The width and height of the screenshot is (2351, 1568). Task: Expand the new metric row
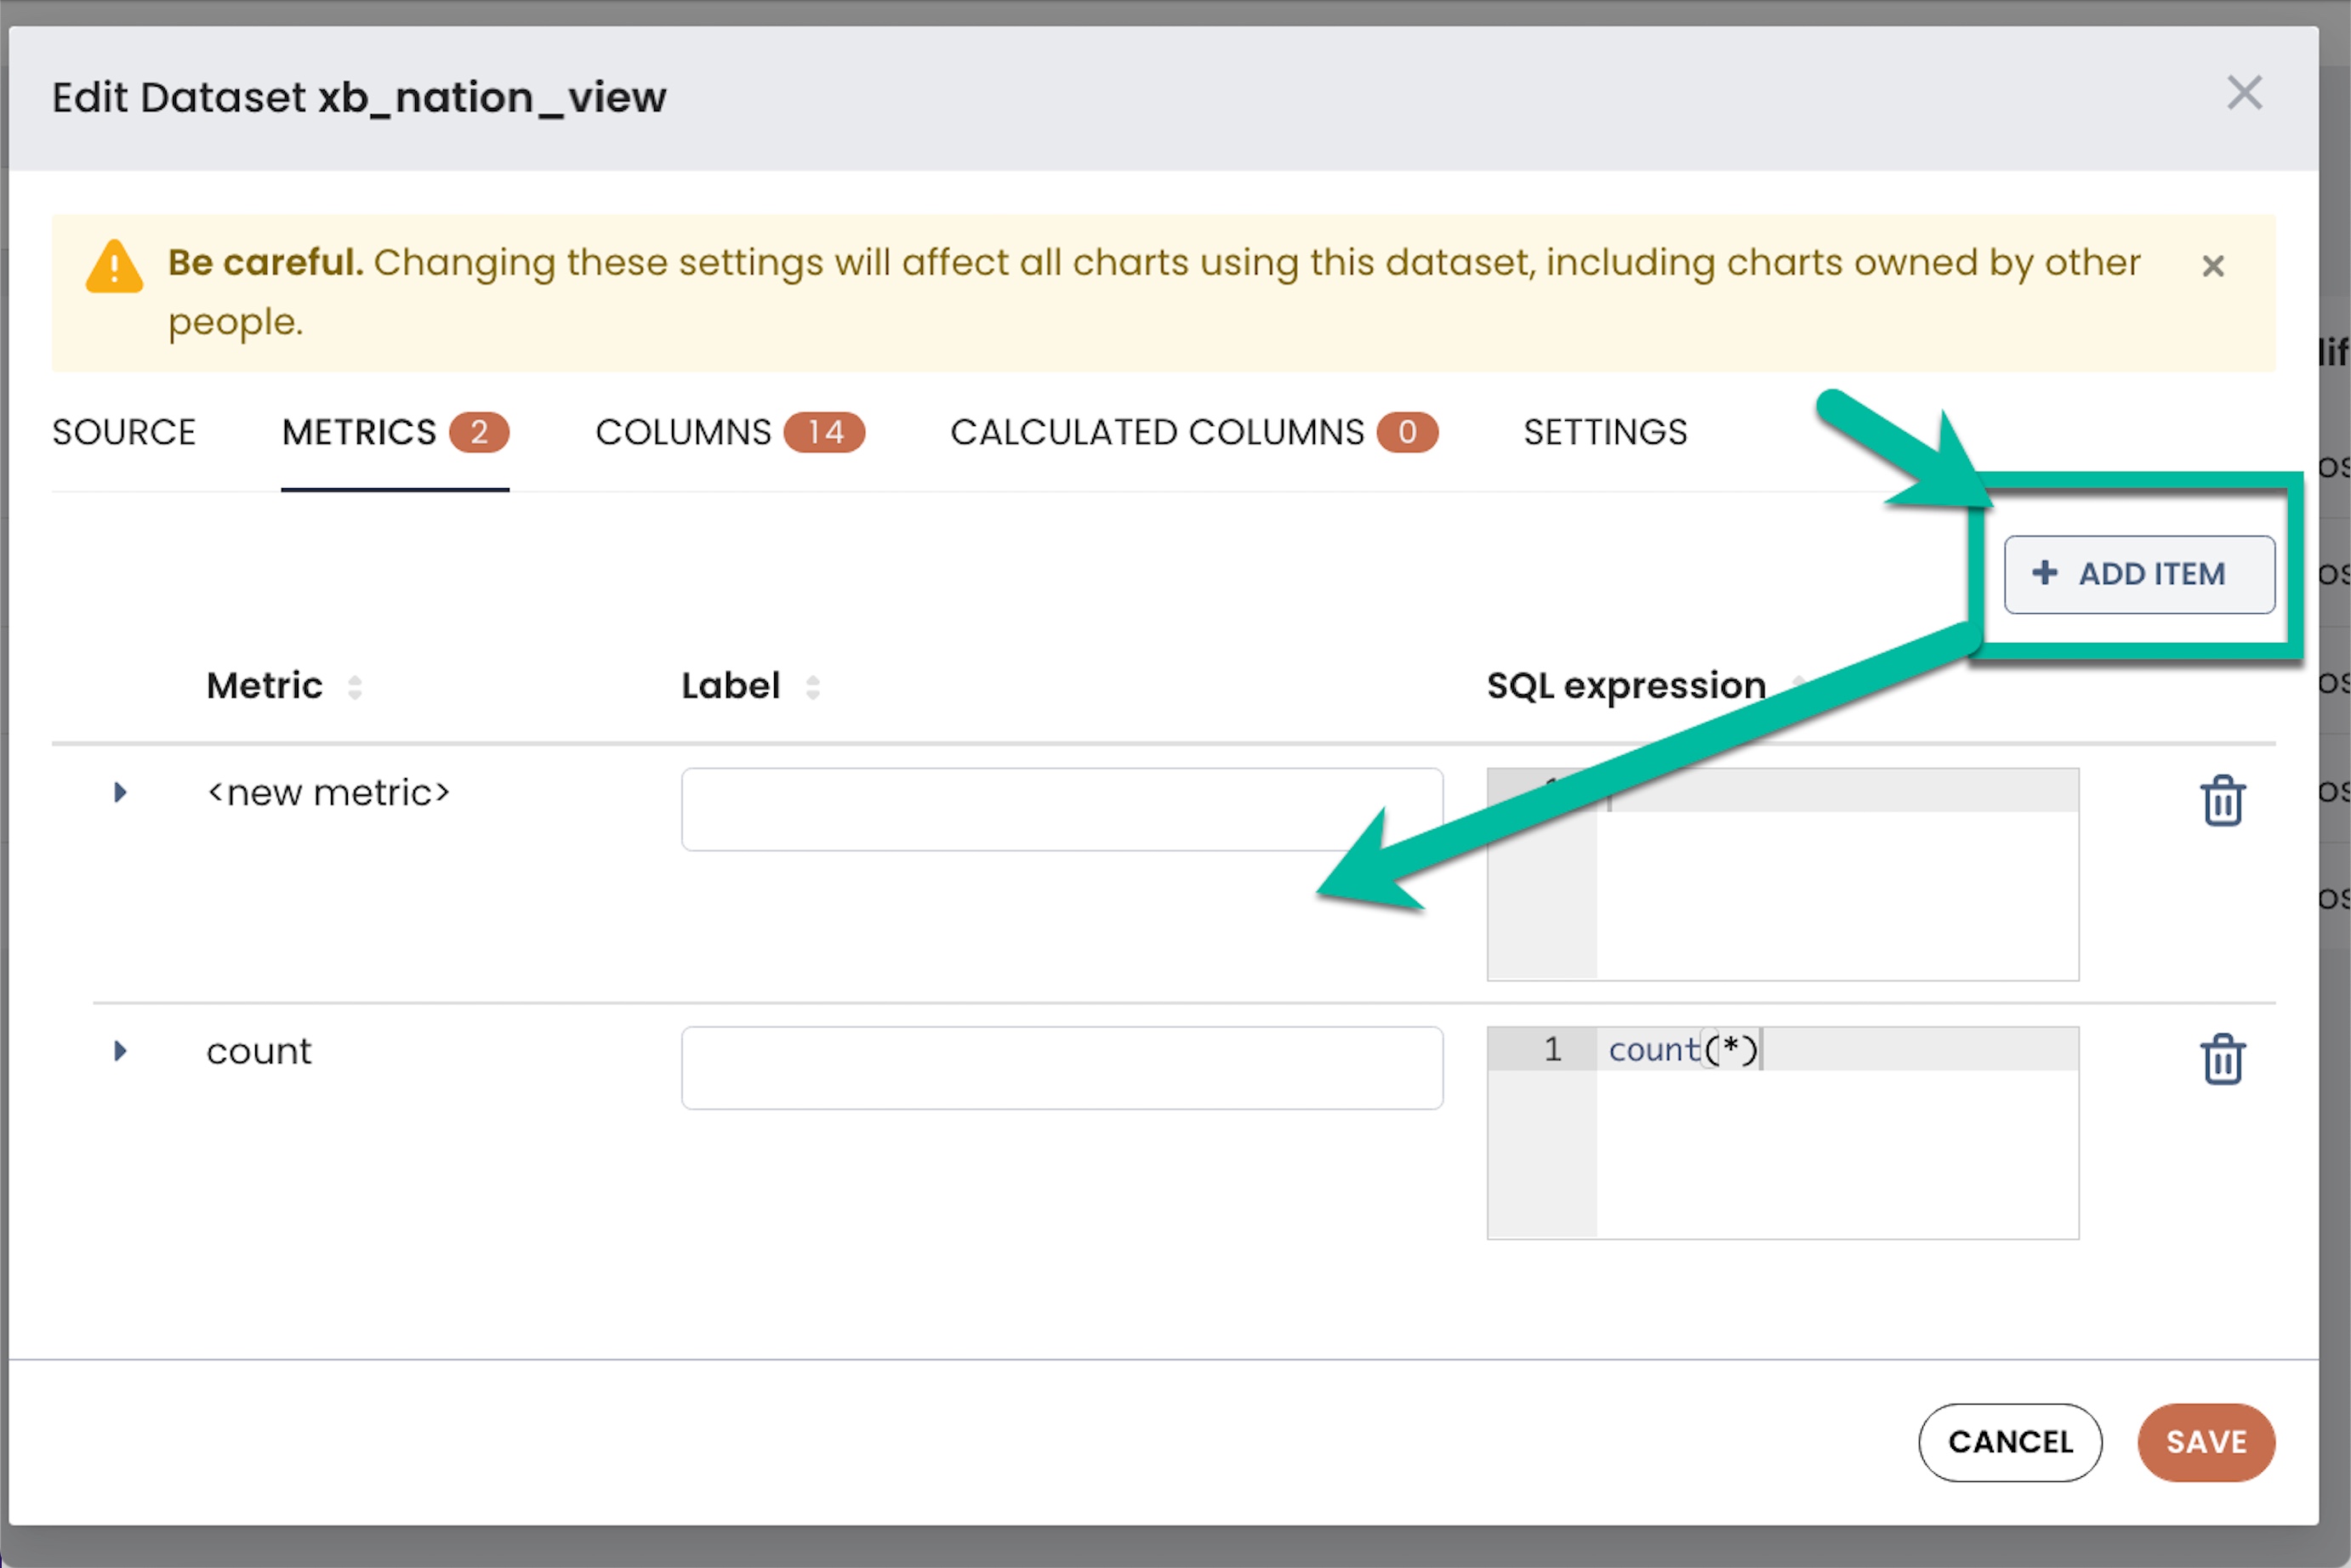point(120,793)
